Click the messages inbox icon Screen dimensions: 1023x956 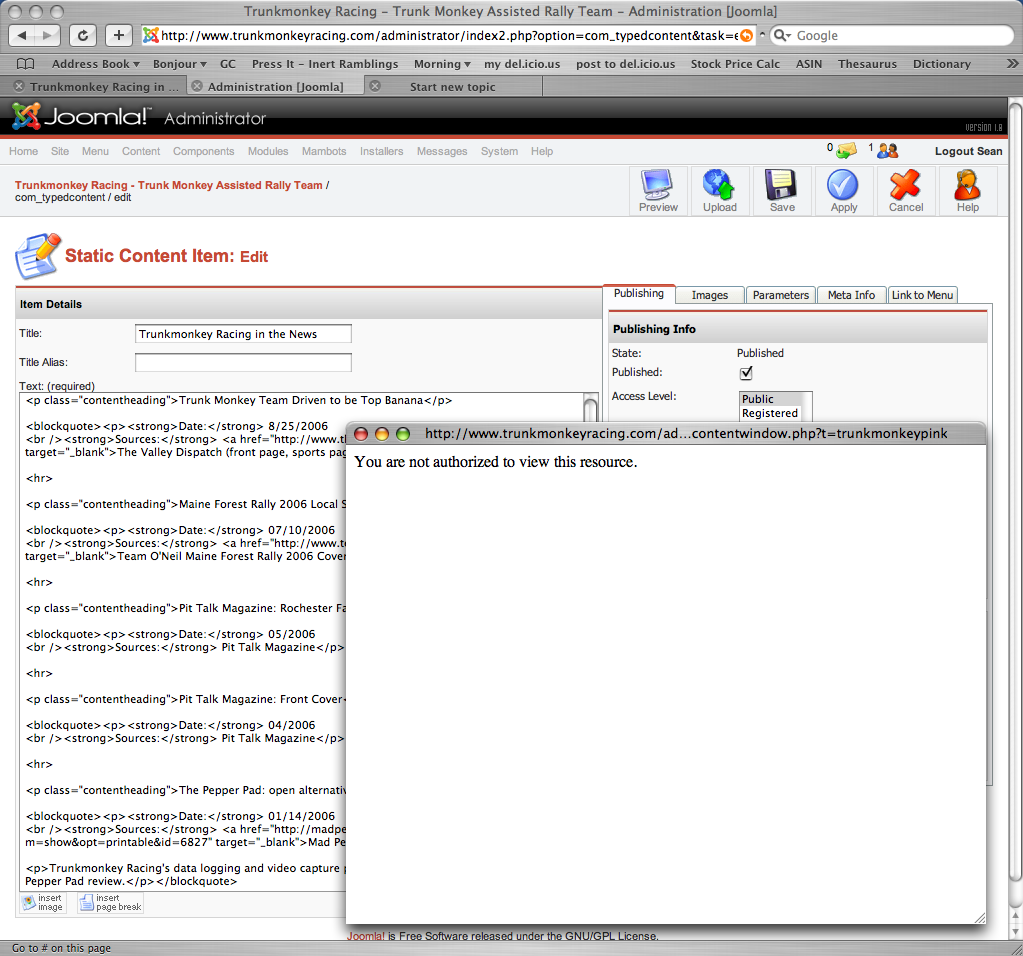point(847,151)
